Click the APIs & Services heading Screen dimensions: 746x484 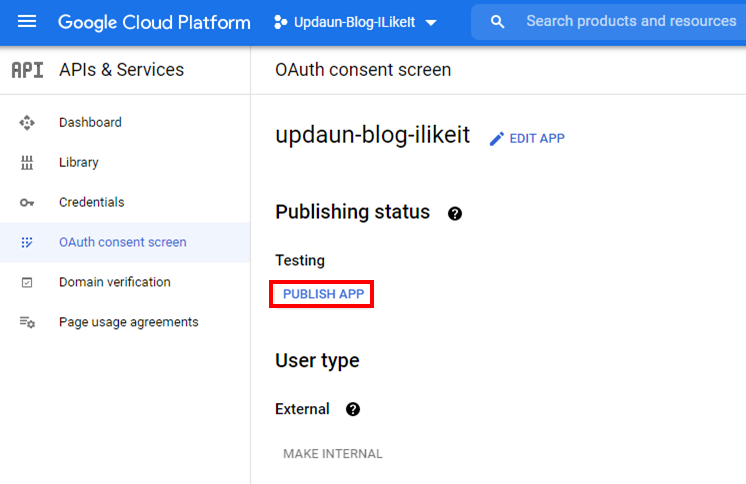tap(121, 70)
